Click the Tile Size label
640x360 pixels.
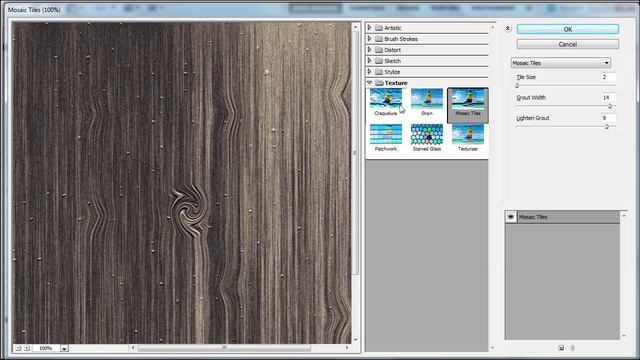click(526, 77)
